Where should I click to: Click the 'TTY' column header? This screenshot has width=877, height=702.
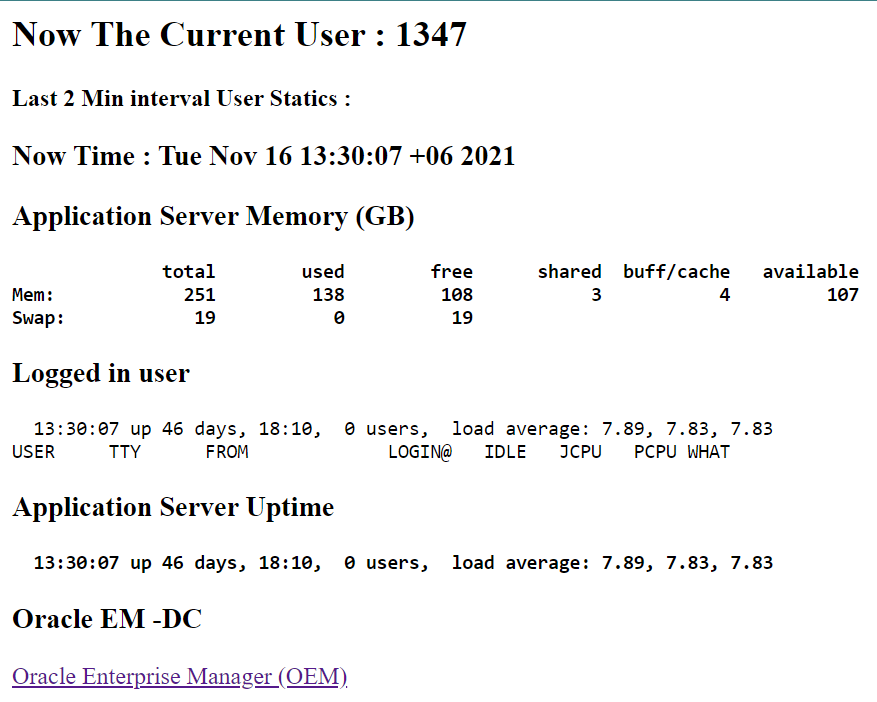pos(125,452)
